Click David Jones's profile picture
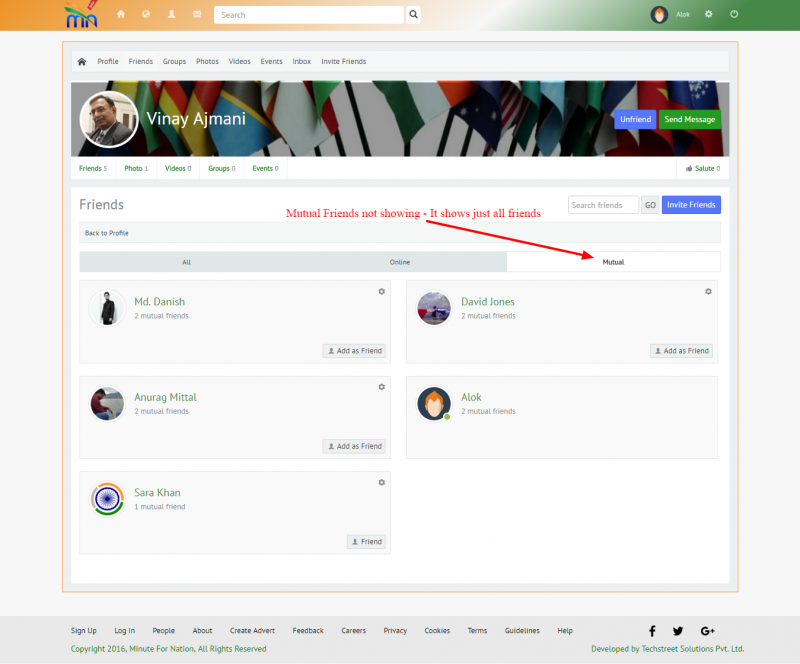This screenshot has width=800, height=664. (434, 308)
